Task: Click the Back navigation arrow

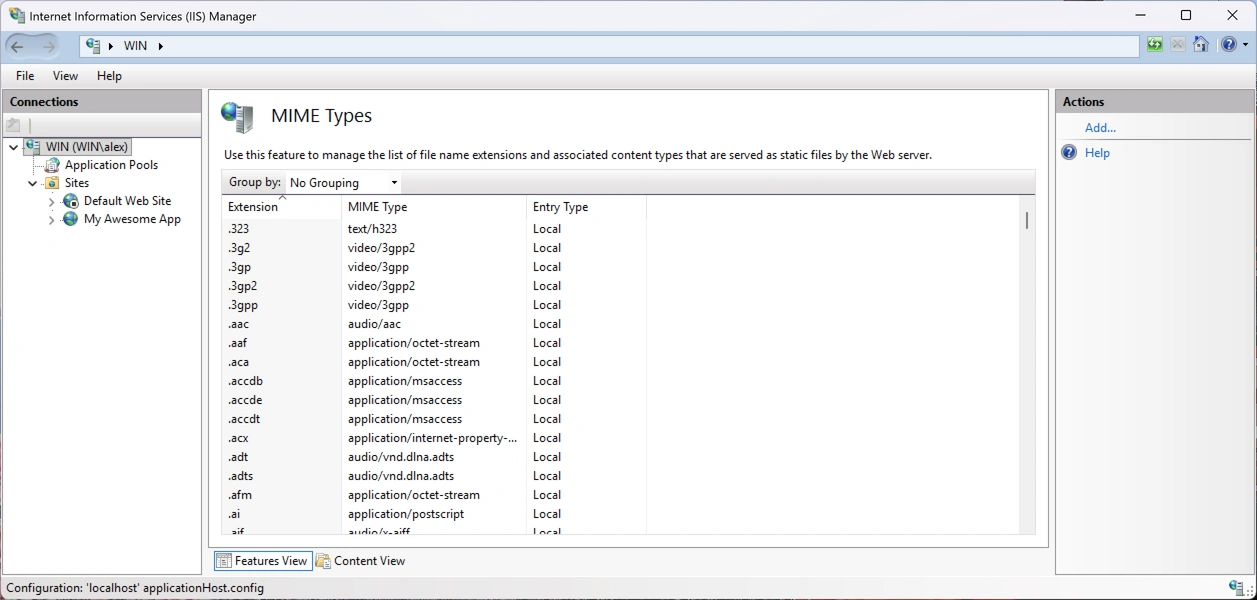Action: (x=18, y=46)
